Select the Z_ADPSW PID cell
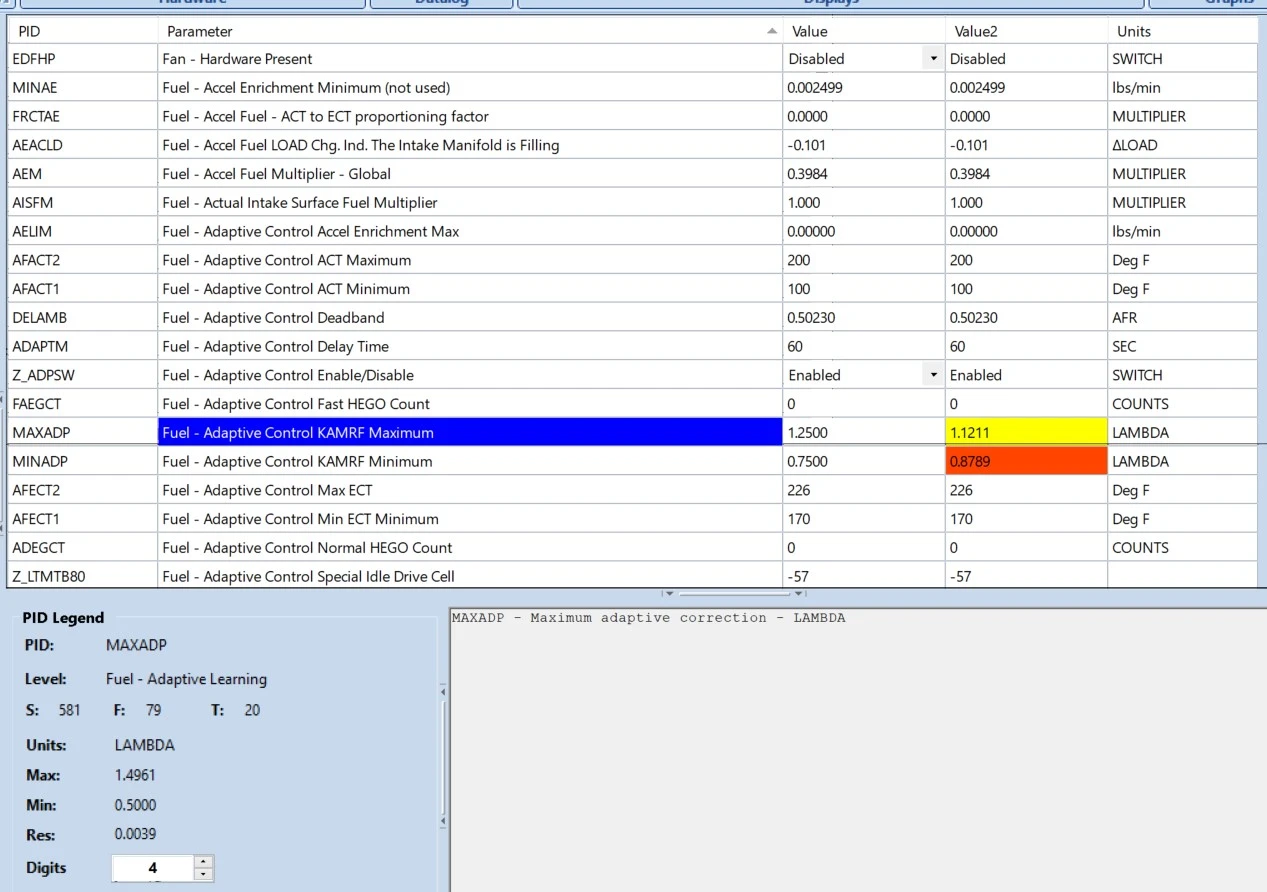1267x892 pixels. (83, 375)
